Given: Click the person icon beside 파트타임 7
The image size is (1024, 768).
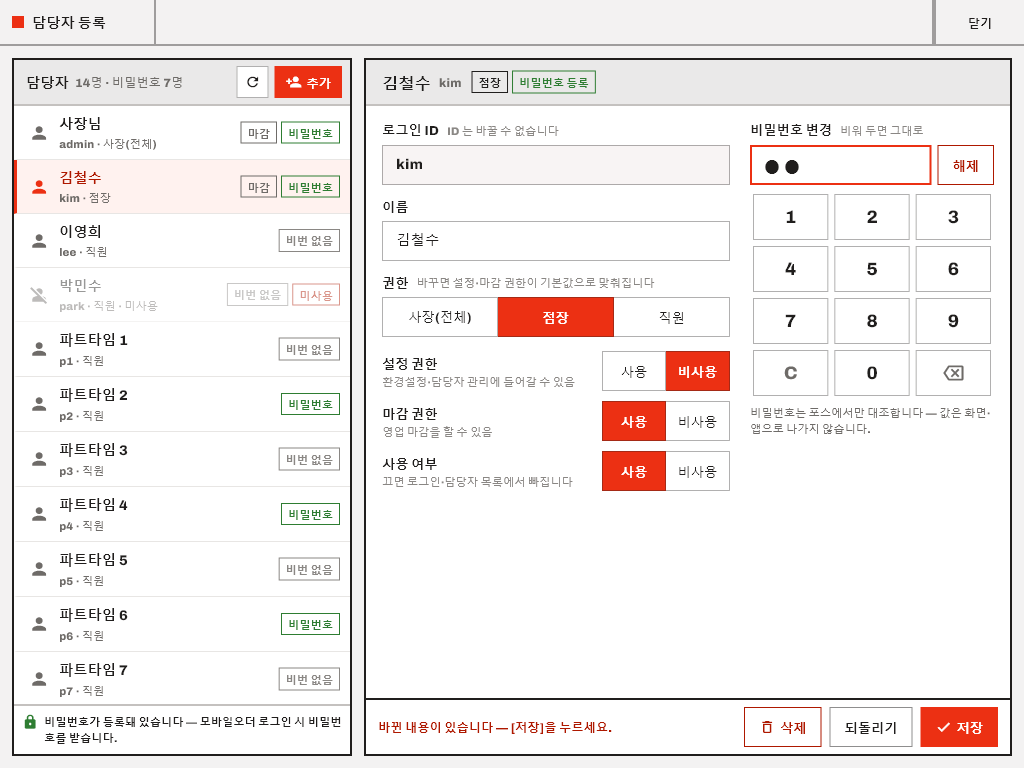Looking at the screenshot, I should tap(39, 679).
